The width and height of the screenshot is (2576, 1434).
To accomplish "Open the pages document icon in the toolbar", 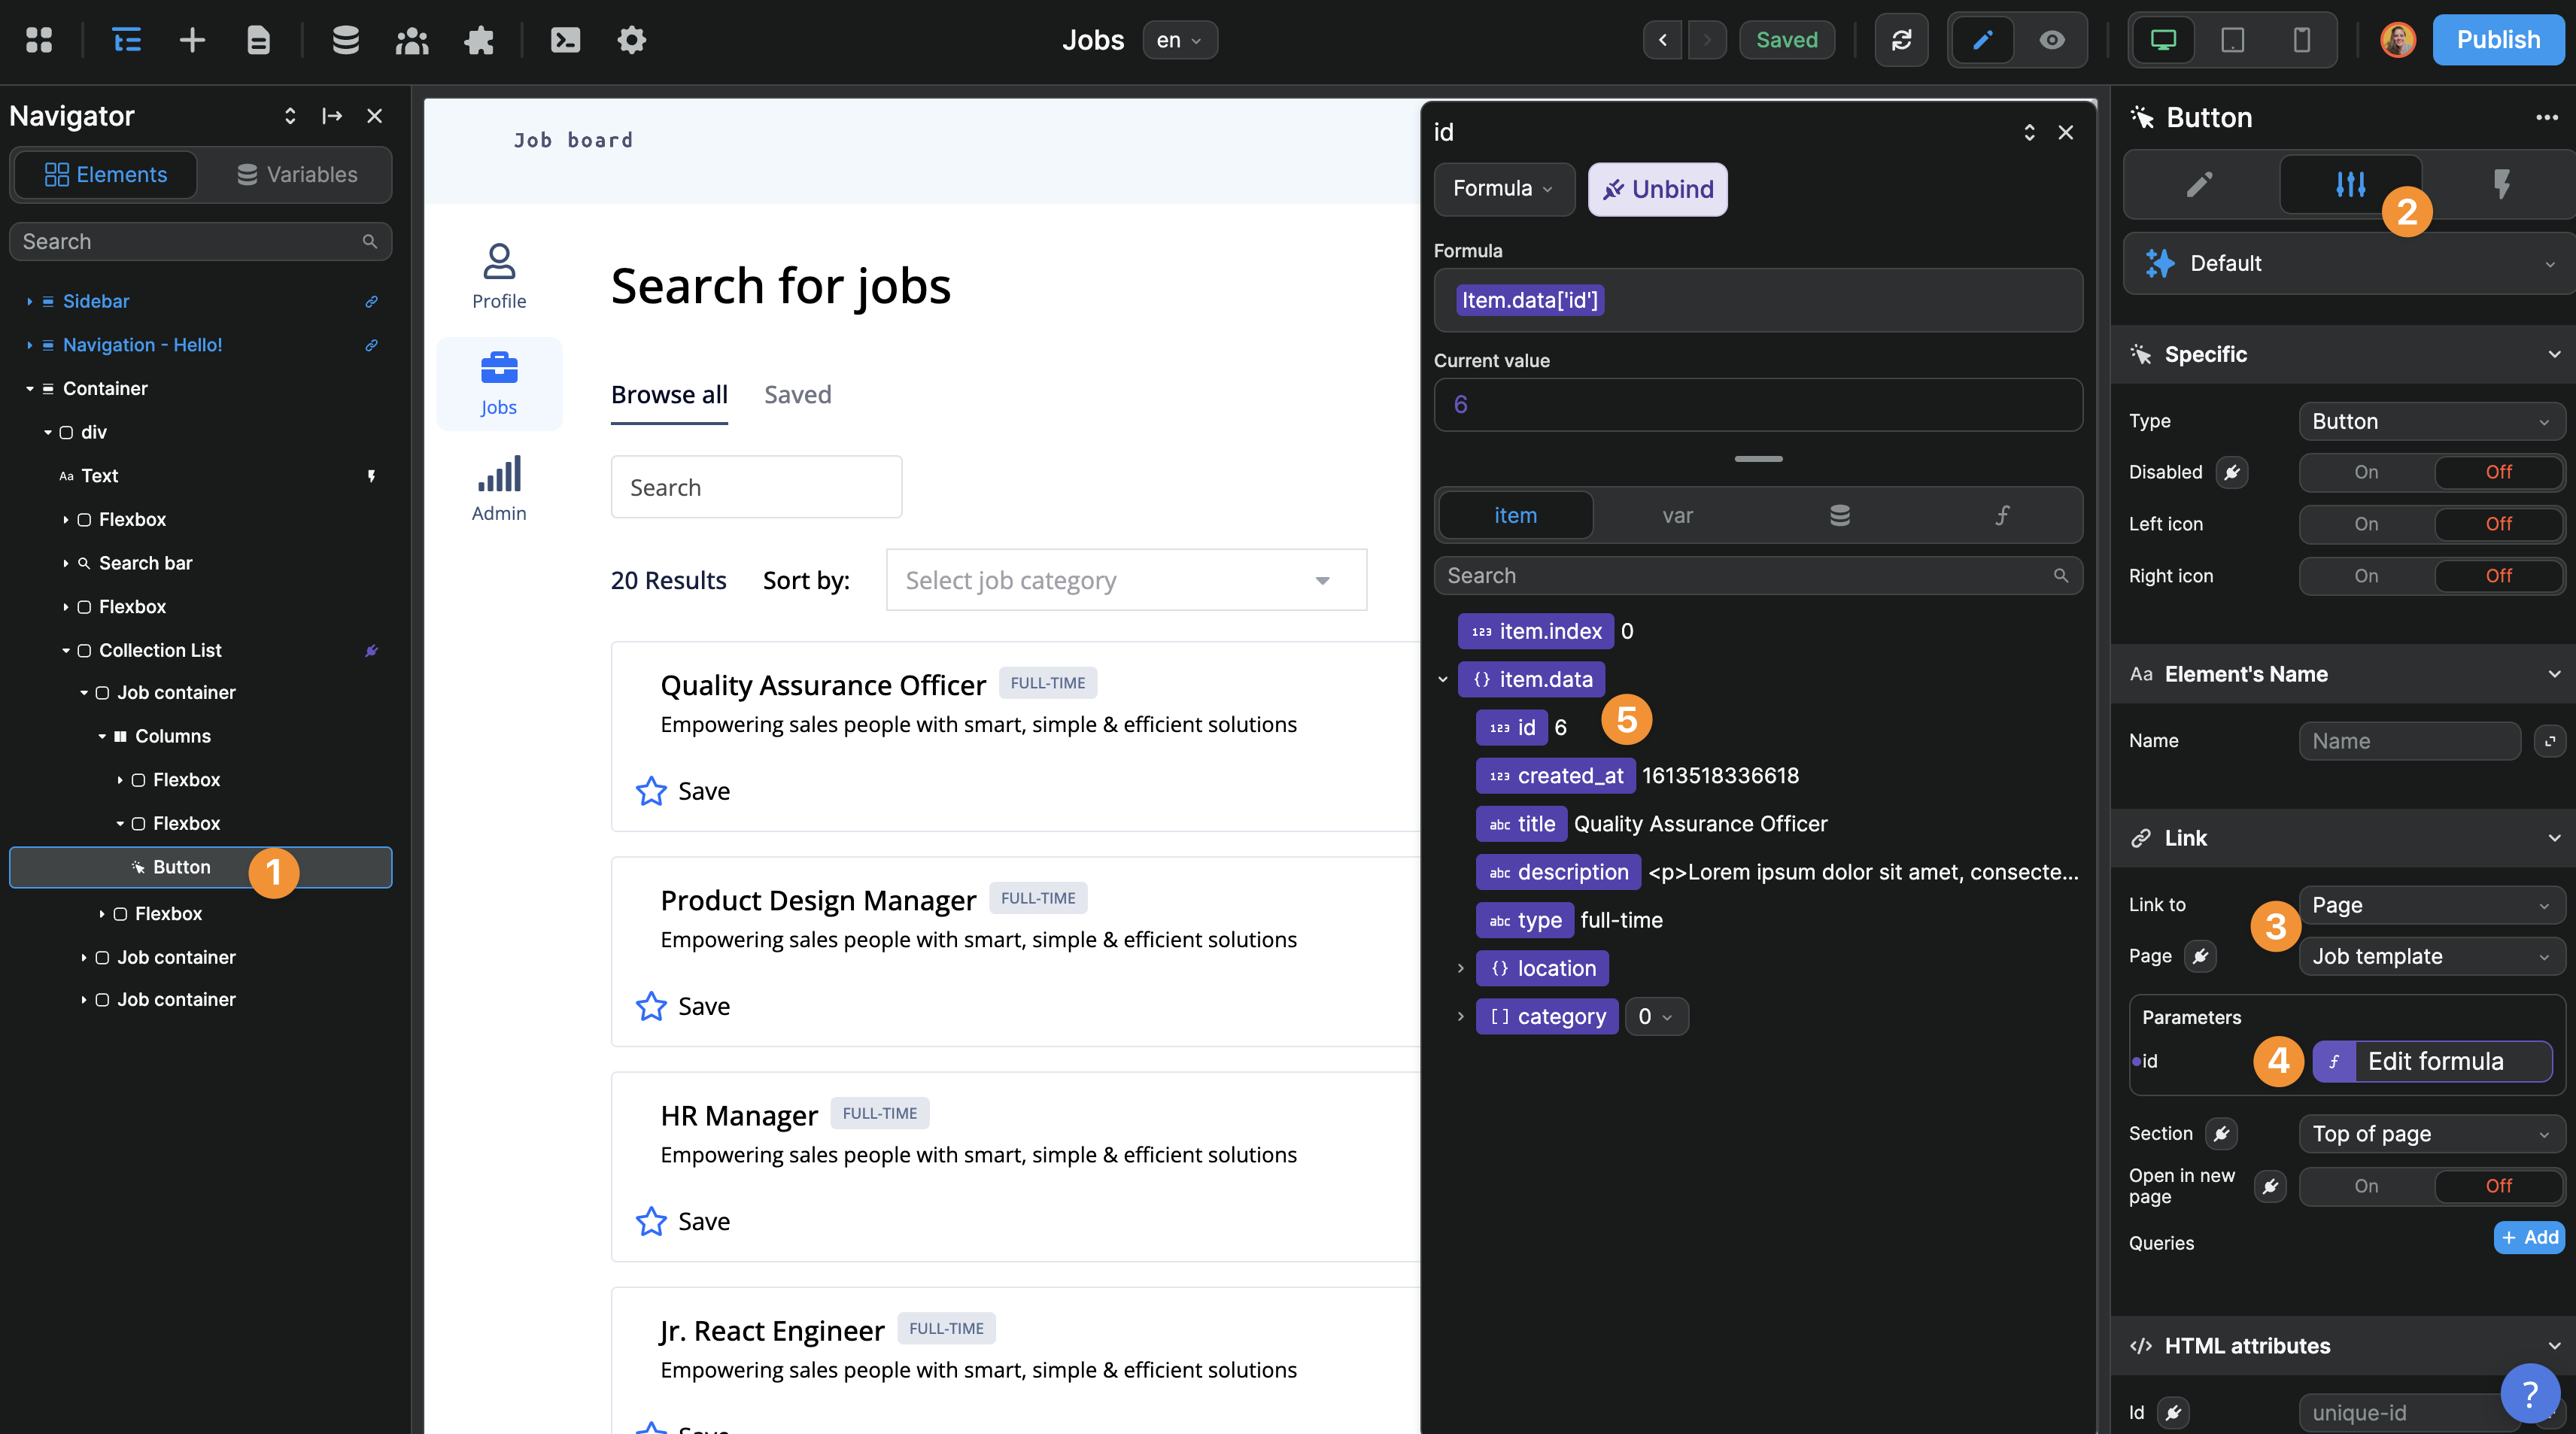I will pos(258,40).
